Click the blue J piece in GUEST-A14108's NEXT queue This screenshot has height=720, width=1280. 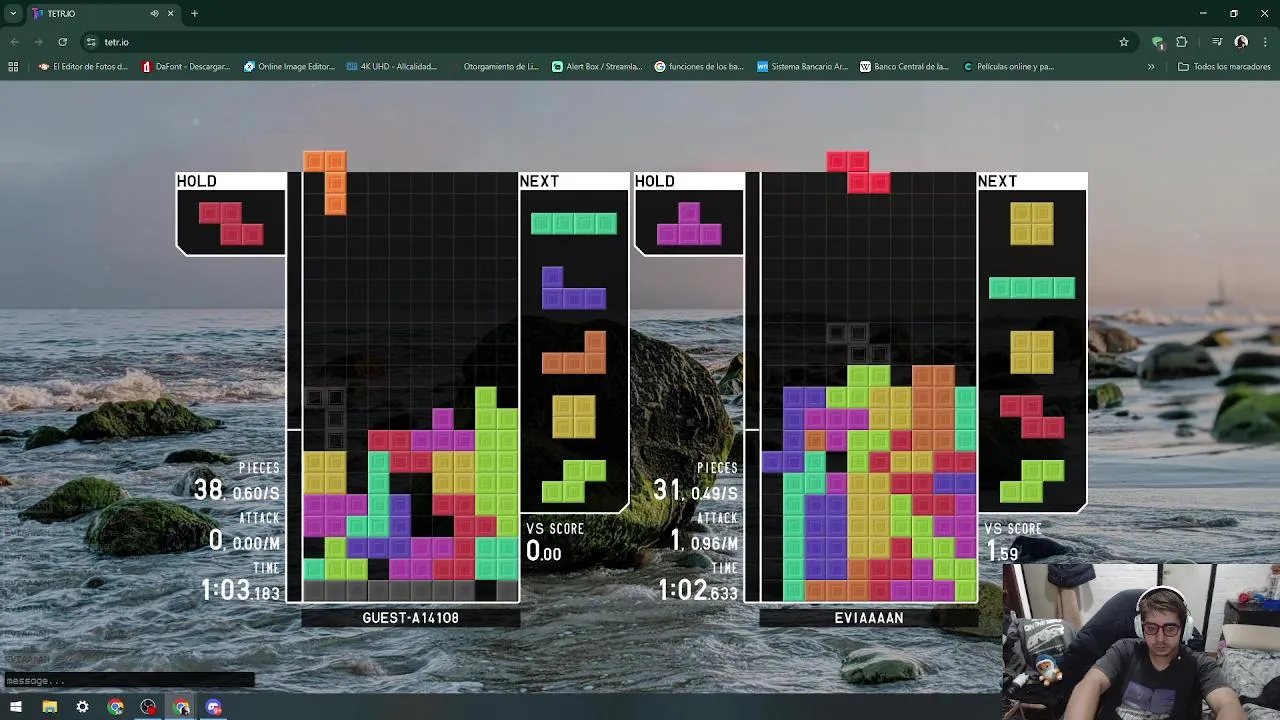pyautogui.click(x=574, y=288)
